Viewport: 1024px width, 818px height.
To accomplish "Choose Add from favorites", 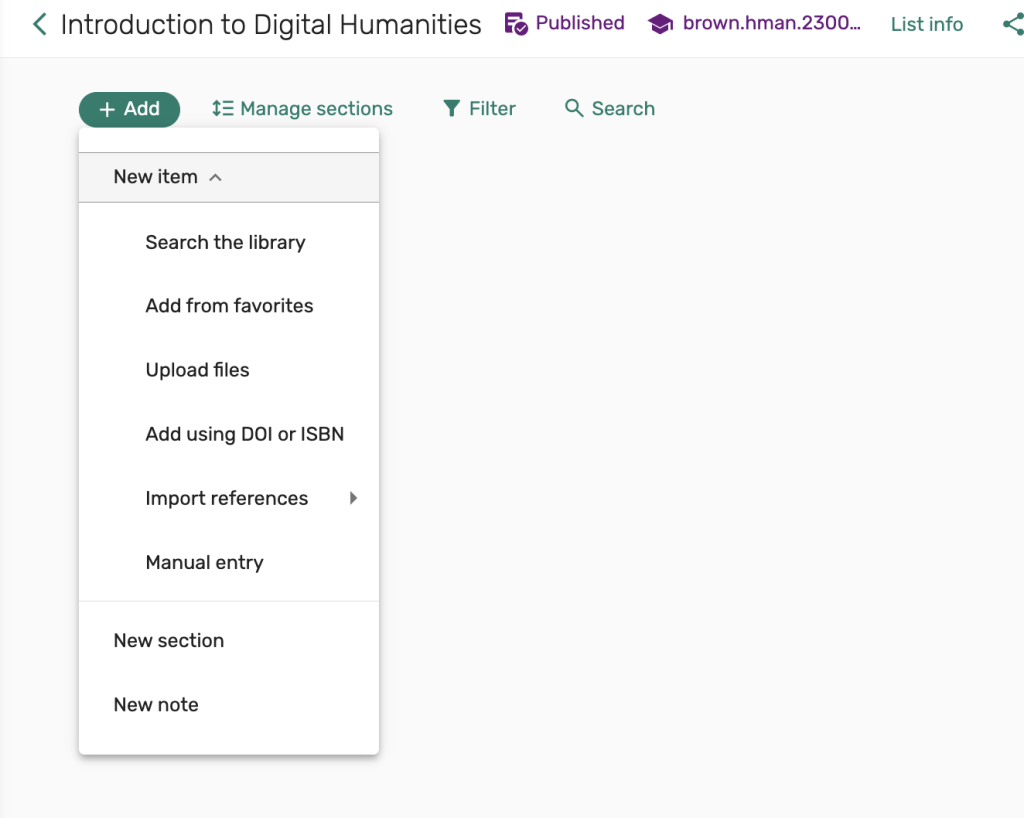I will pos(229,306).
